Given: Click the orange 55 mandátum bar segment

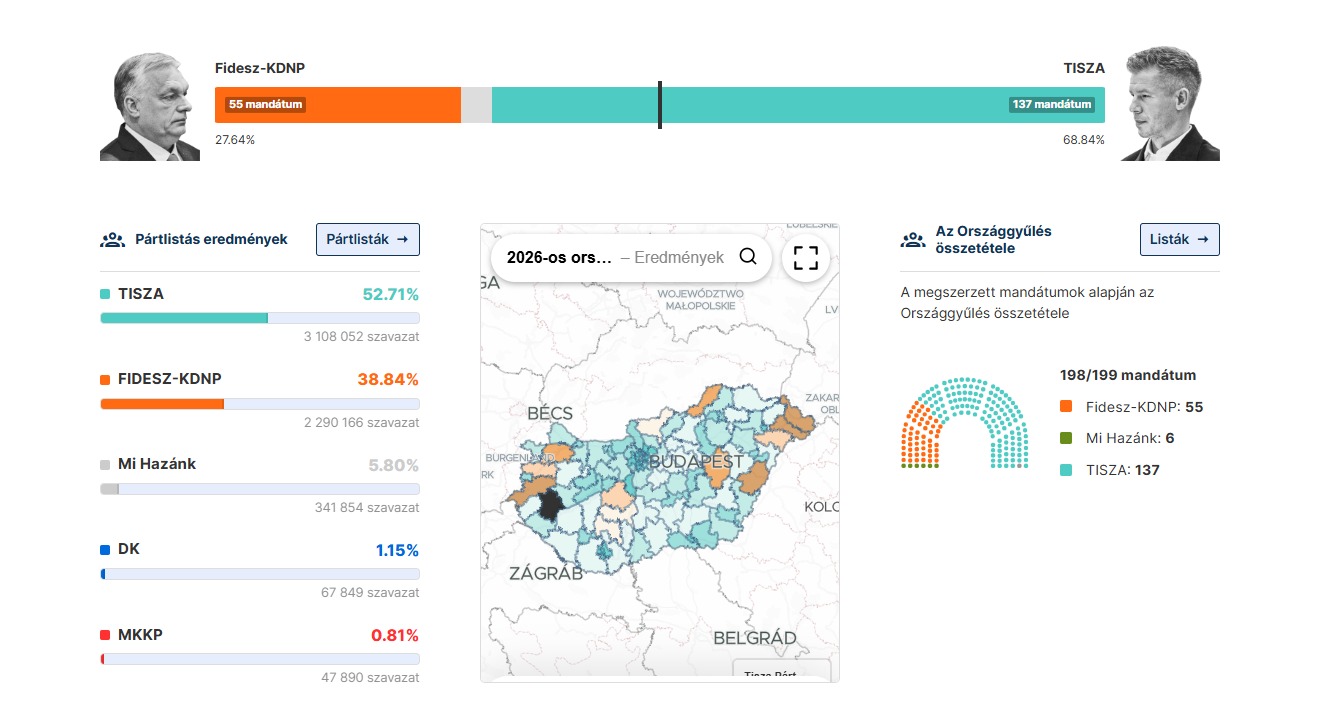Looking at the screenshot, I should point(337,105).
